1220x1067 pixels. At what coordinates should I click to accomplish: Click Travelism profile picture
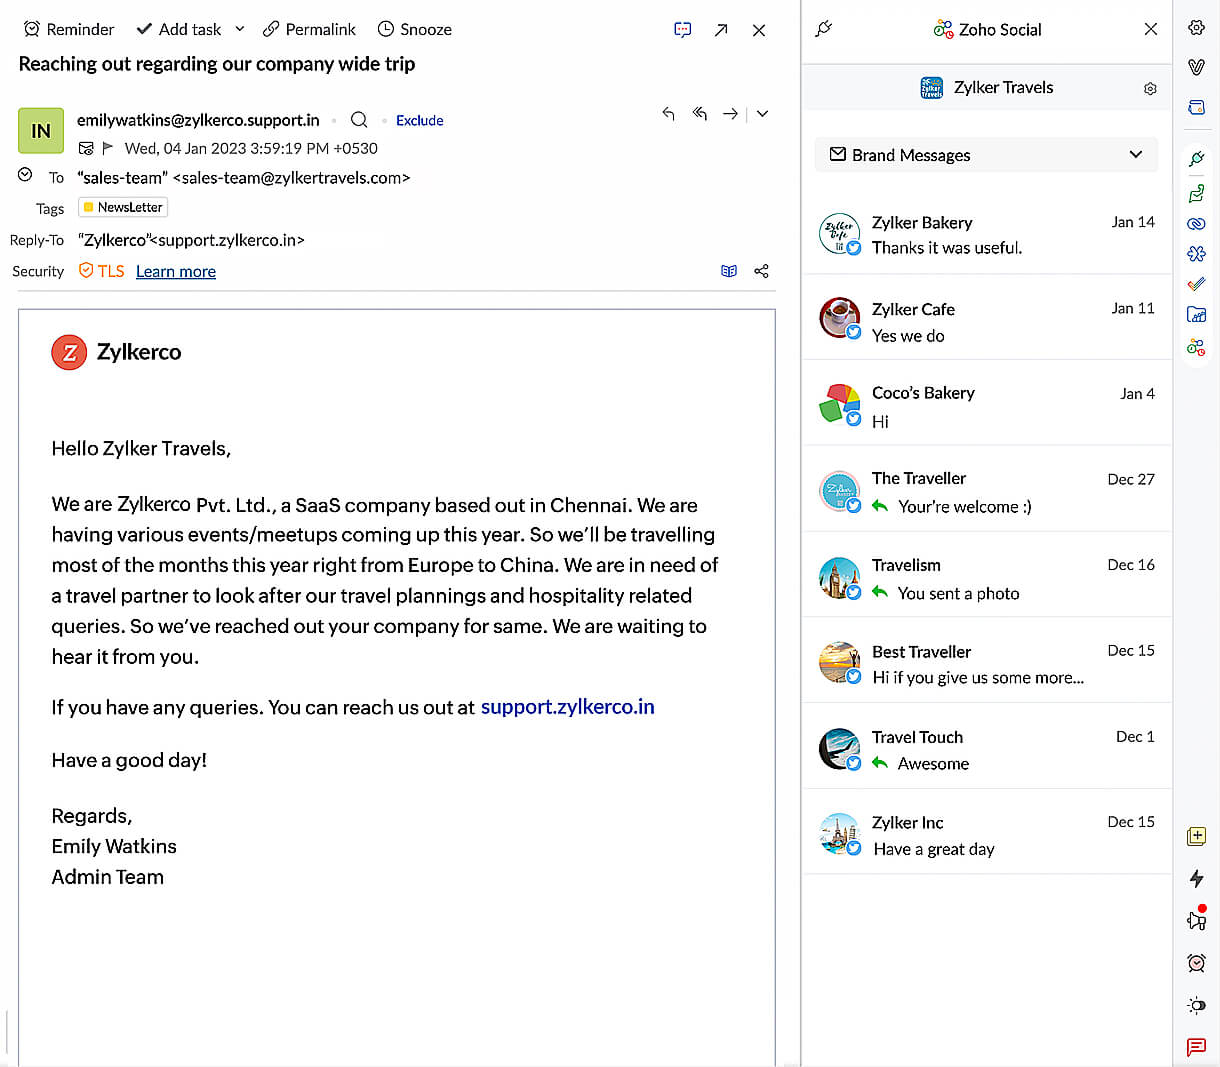(839, 577)
